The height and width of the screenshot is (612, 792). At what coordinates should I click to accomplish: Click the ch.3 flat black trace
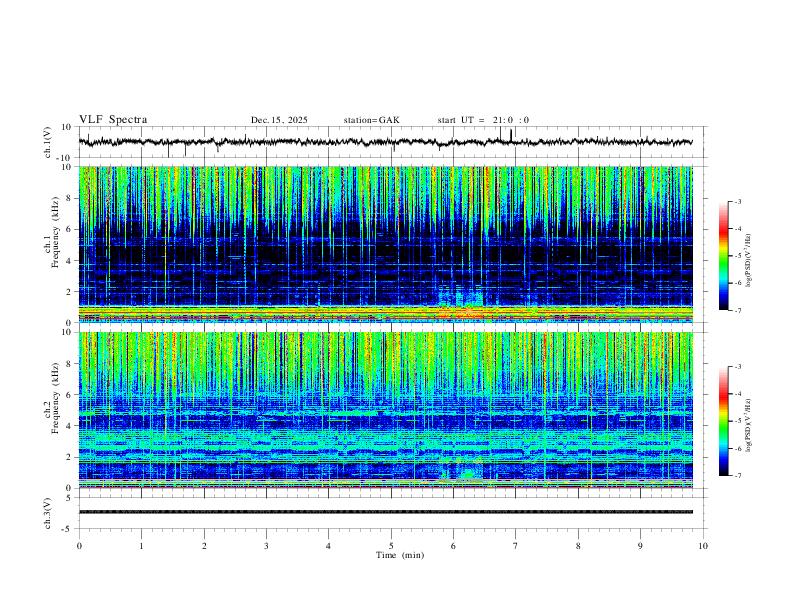[385, 512]
